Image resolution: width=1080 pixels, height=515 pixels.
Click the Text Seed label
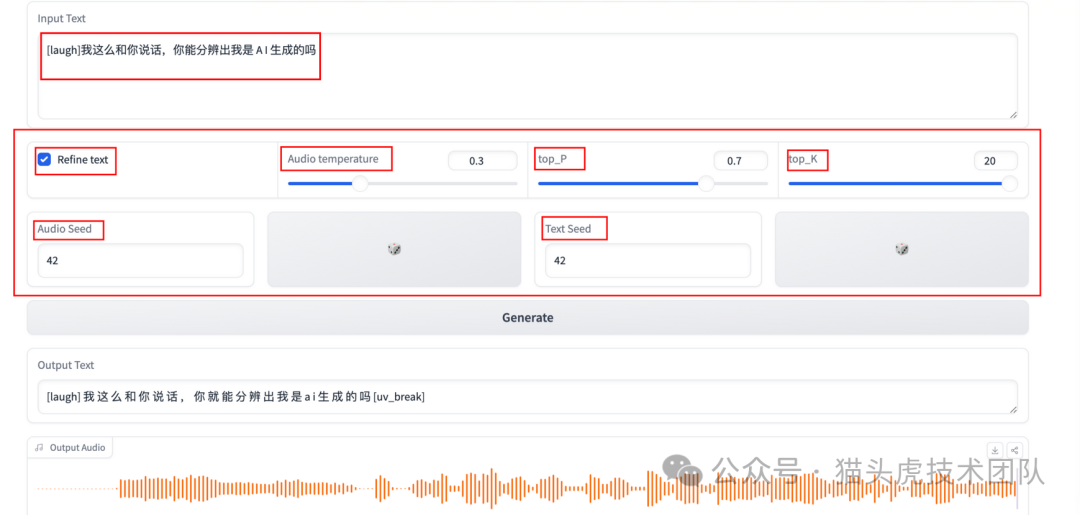pos(568,229)
